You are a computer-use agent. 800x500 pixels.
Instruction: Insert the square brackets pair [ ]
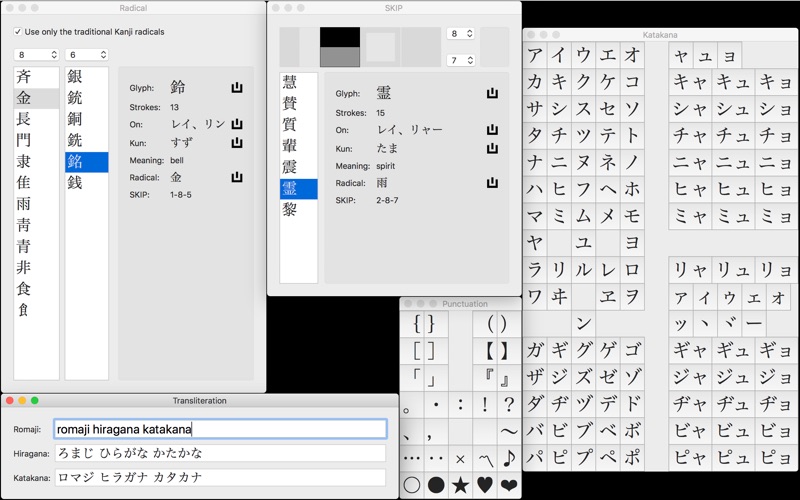coord(424,351)
